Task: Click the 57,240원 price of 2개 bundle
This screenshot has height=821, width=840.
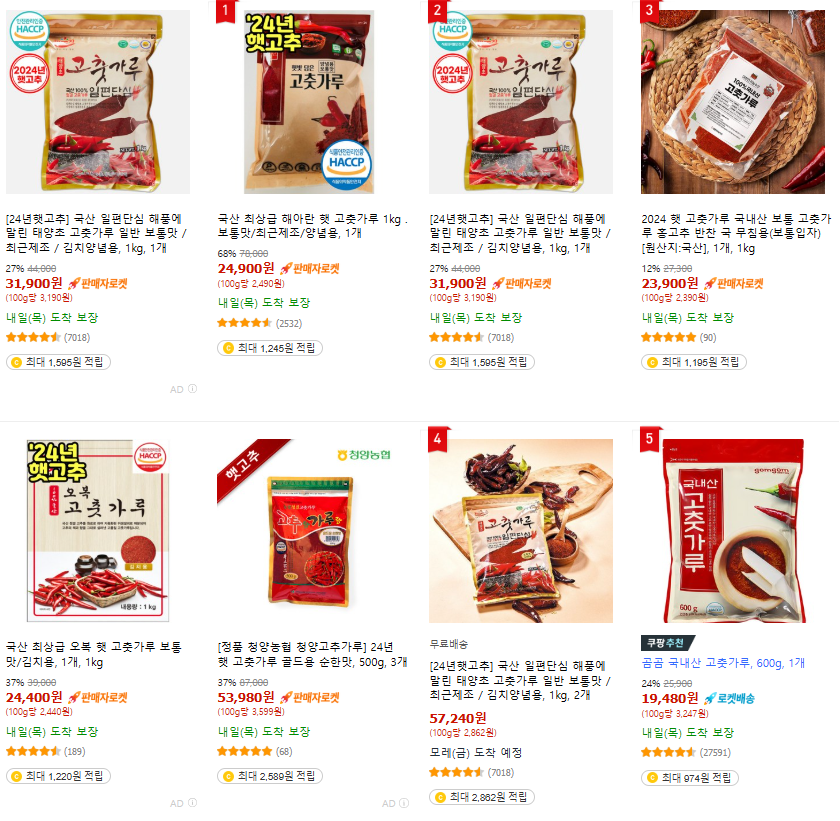Action: pyautogui.click(x=458, y=718)
